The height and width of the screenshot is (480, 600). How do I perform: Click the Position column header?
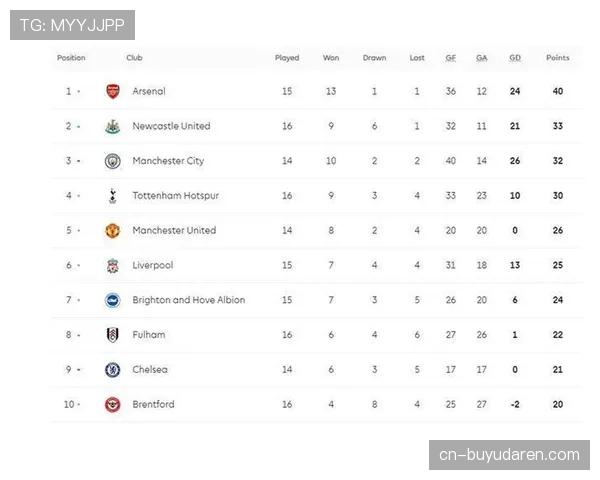coord(71,58)
